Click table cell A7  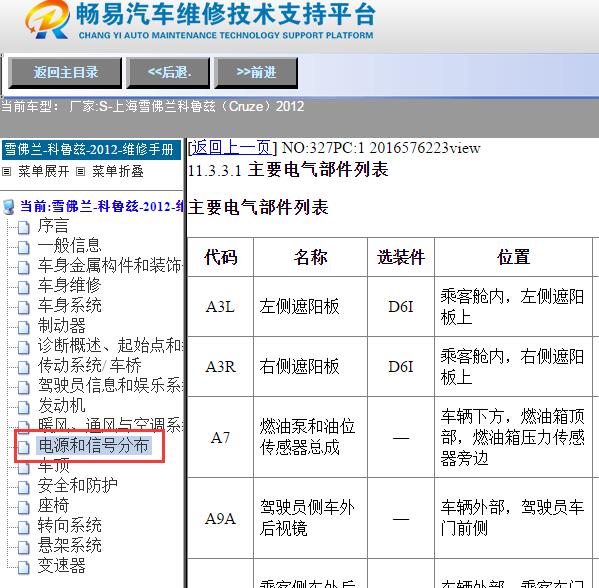(220, 437)
